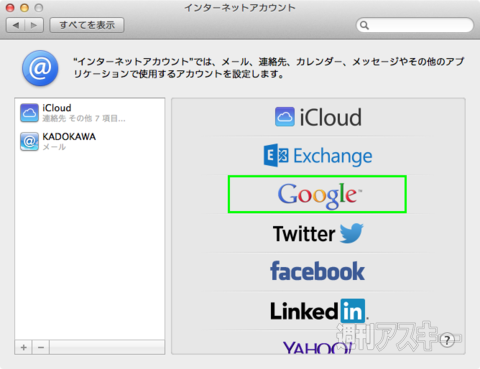This screenshot has width=480, height=369.
Task: Add an account with the plus button
Action: (24, 347)
